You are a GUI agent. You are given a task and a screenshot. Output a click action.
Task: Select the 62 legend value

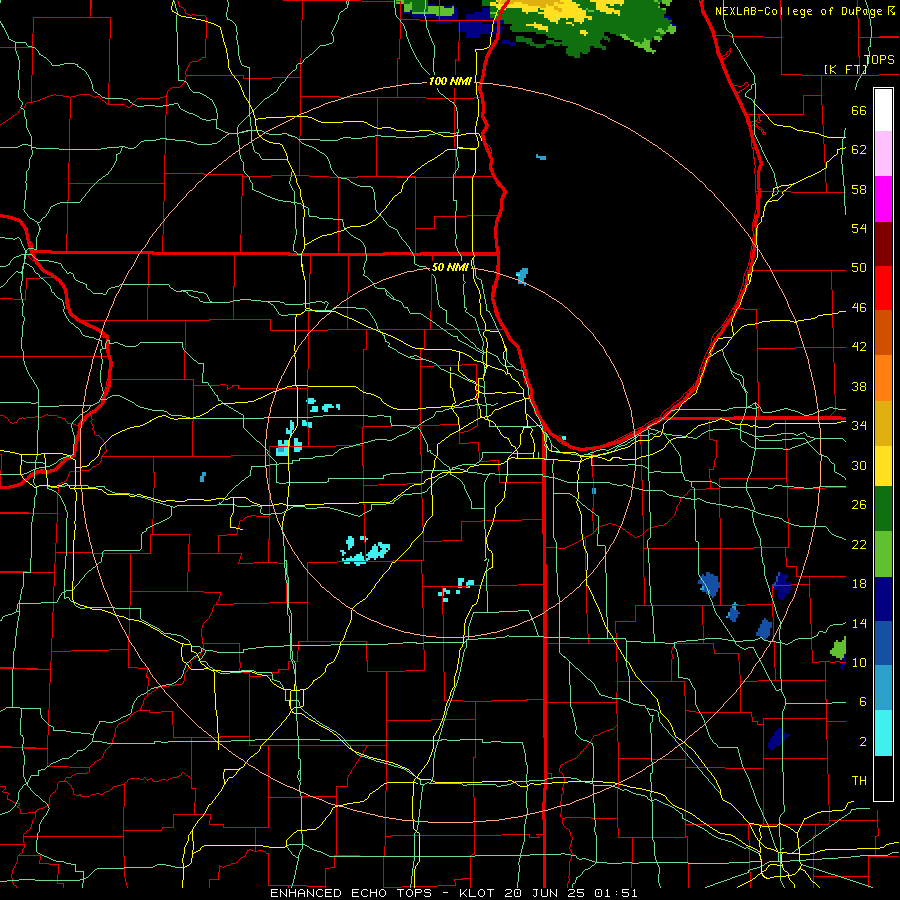click(859, 150)
